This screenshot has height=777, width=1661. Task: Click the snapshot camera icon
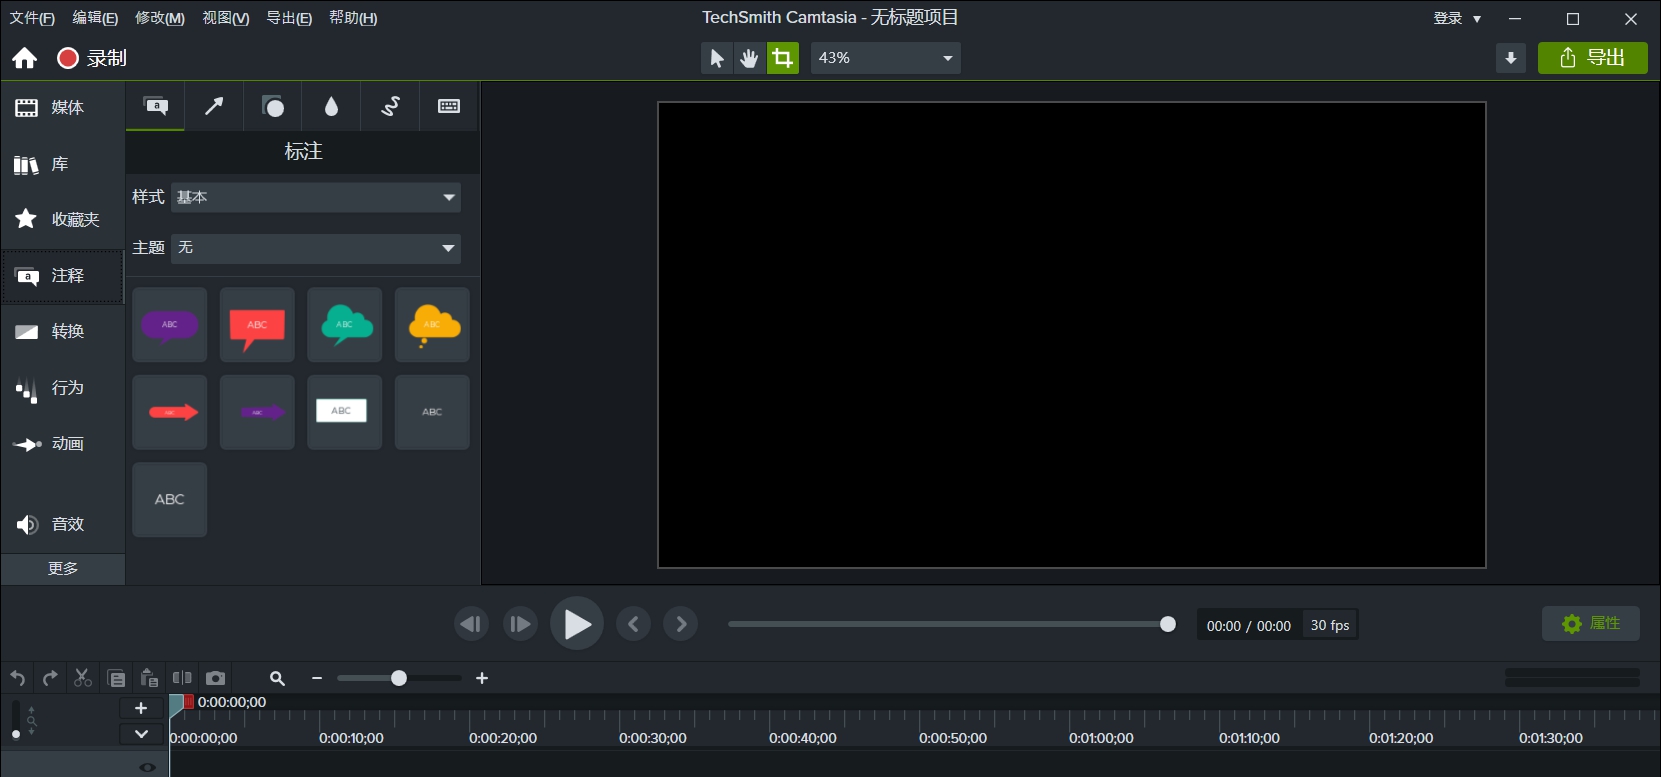tap(215, 678)
